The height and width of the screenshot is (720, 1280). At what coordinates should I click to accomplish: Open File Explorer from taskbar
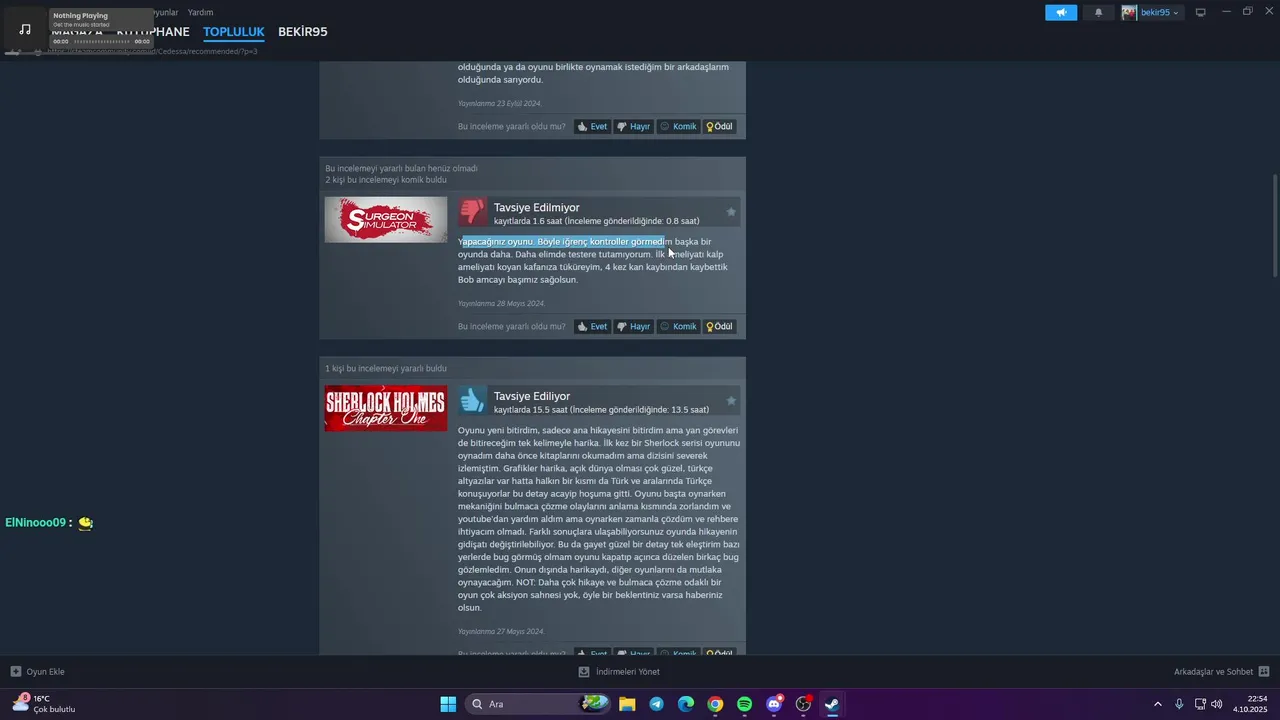pos(627,704)
